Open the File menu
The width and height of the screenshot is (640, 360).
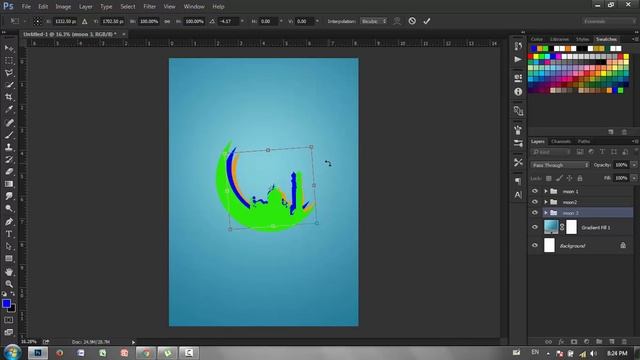pyautogui.click(x=26, y=7)
